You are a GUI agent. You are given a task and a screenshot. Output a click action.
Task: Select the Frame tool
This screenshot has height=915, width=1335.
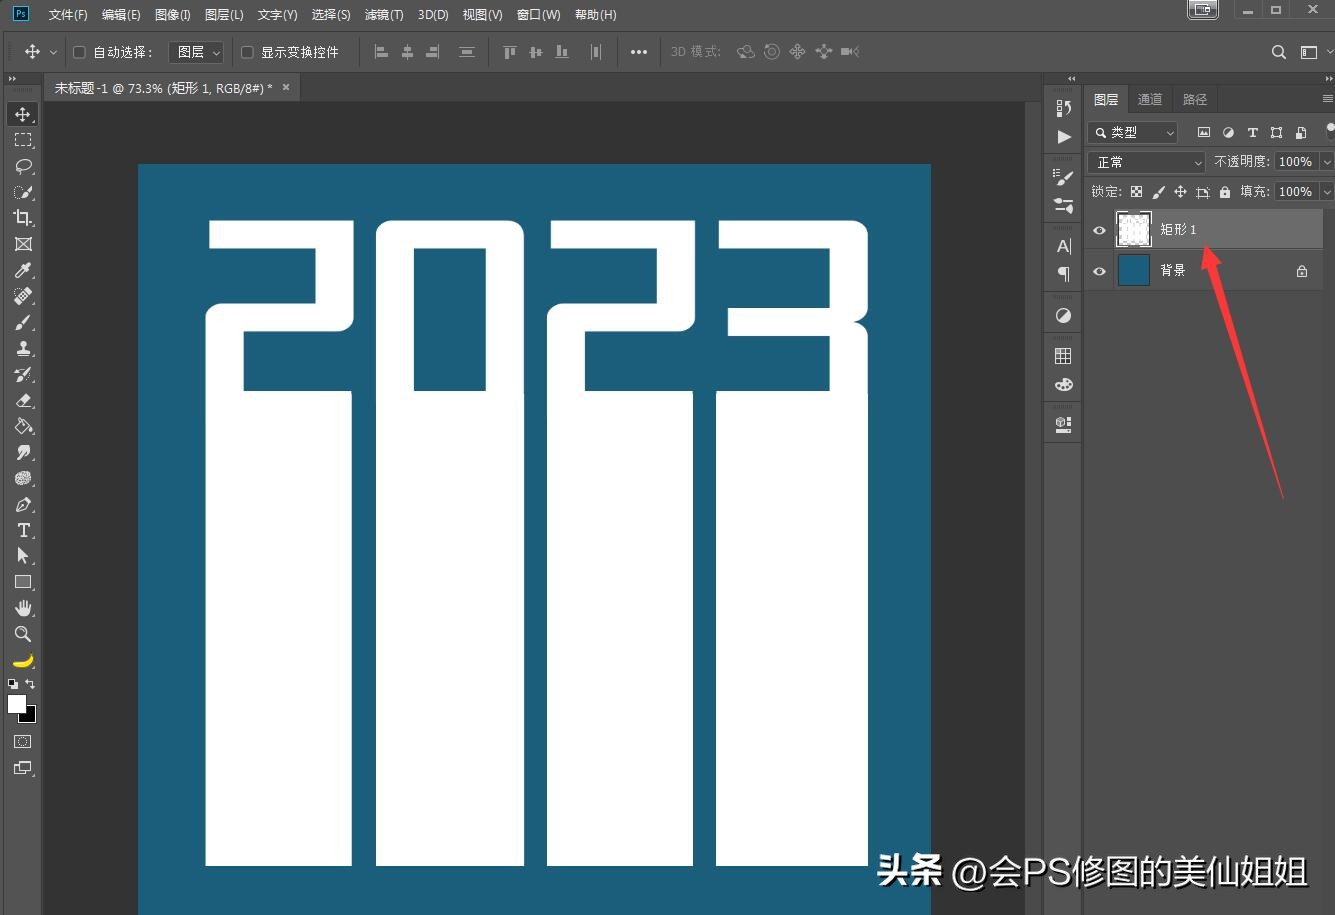click(x=23, y=244)
